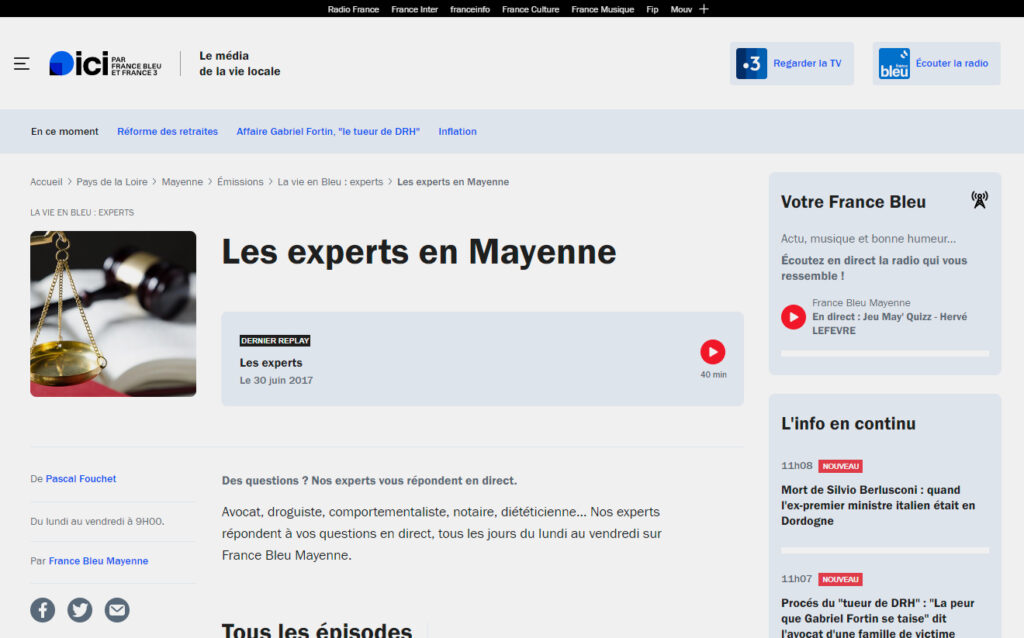The height and width of the screenshot is (638, 1024).
Task: Click "Votre France Bleu" heading
Action: 854,202
